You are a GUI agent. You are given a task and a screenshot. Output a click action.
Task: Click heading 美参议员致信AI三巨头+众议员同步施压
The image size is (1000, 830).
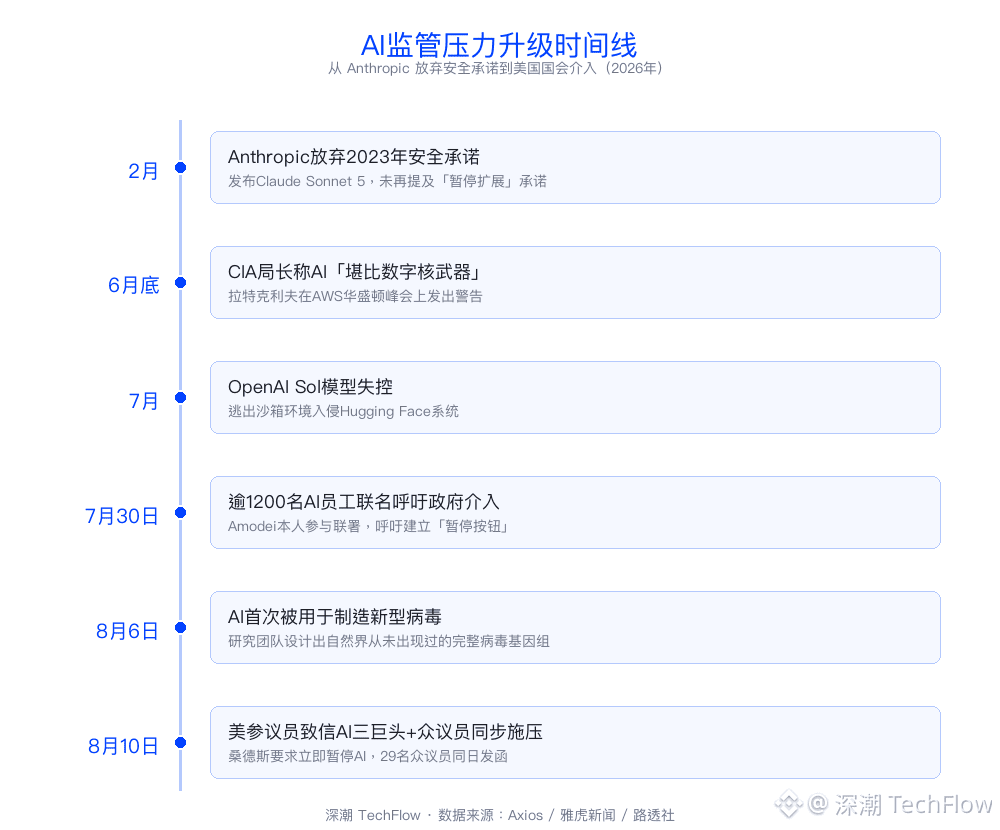[385, 732]
